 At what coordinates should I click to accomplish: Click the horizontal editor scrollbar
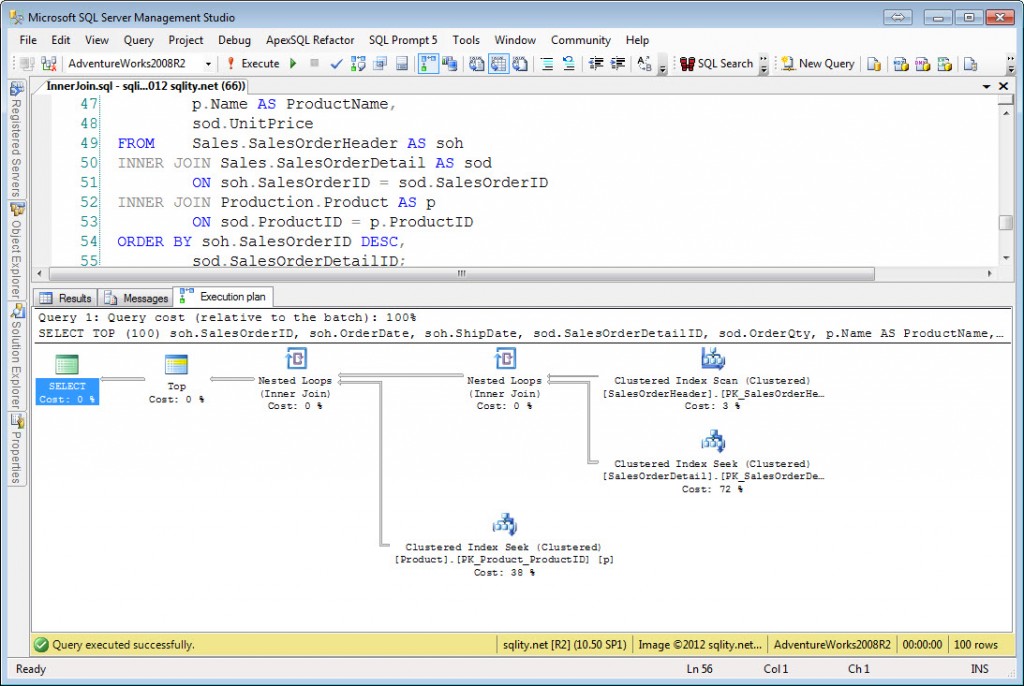point(460,272)
